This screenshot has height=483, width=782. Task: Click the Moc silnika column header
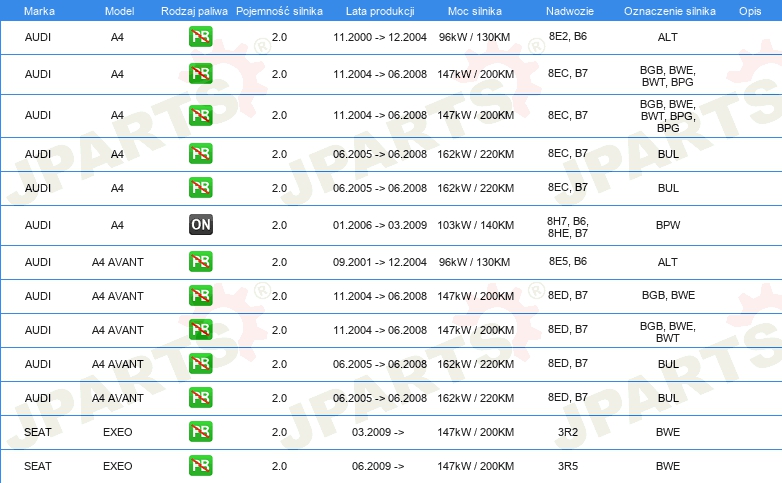point(475,11)
